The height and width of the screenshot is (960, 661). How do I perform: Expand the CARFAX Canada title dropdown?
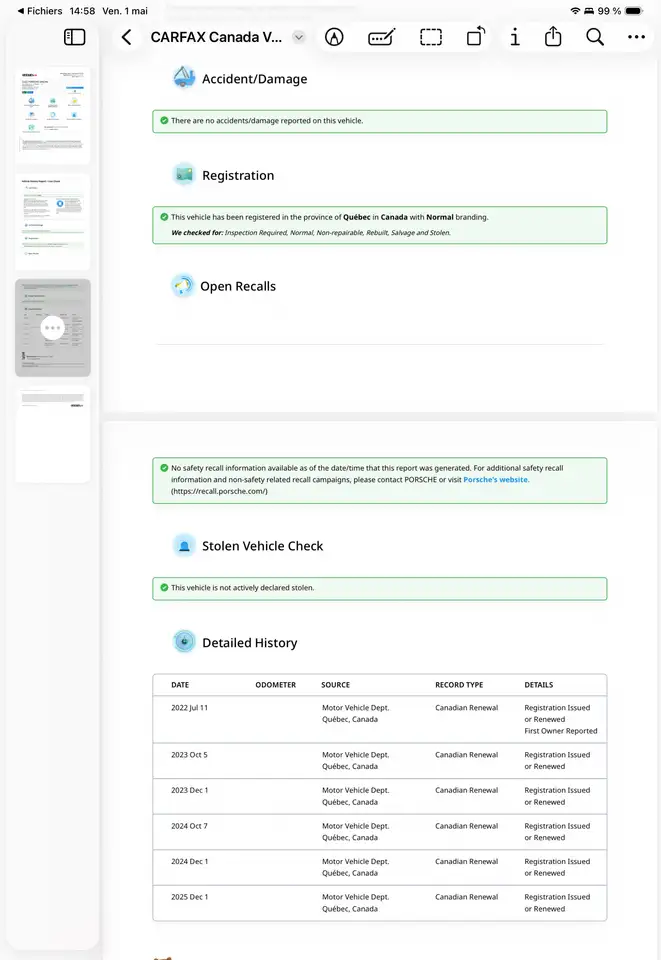pyautogui.click(x=299, y=37)
